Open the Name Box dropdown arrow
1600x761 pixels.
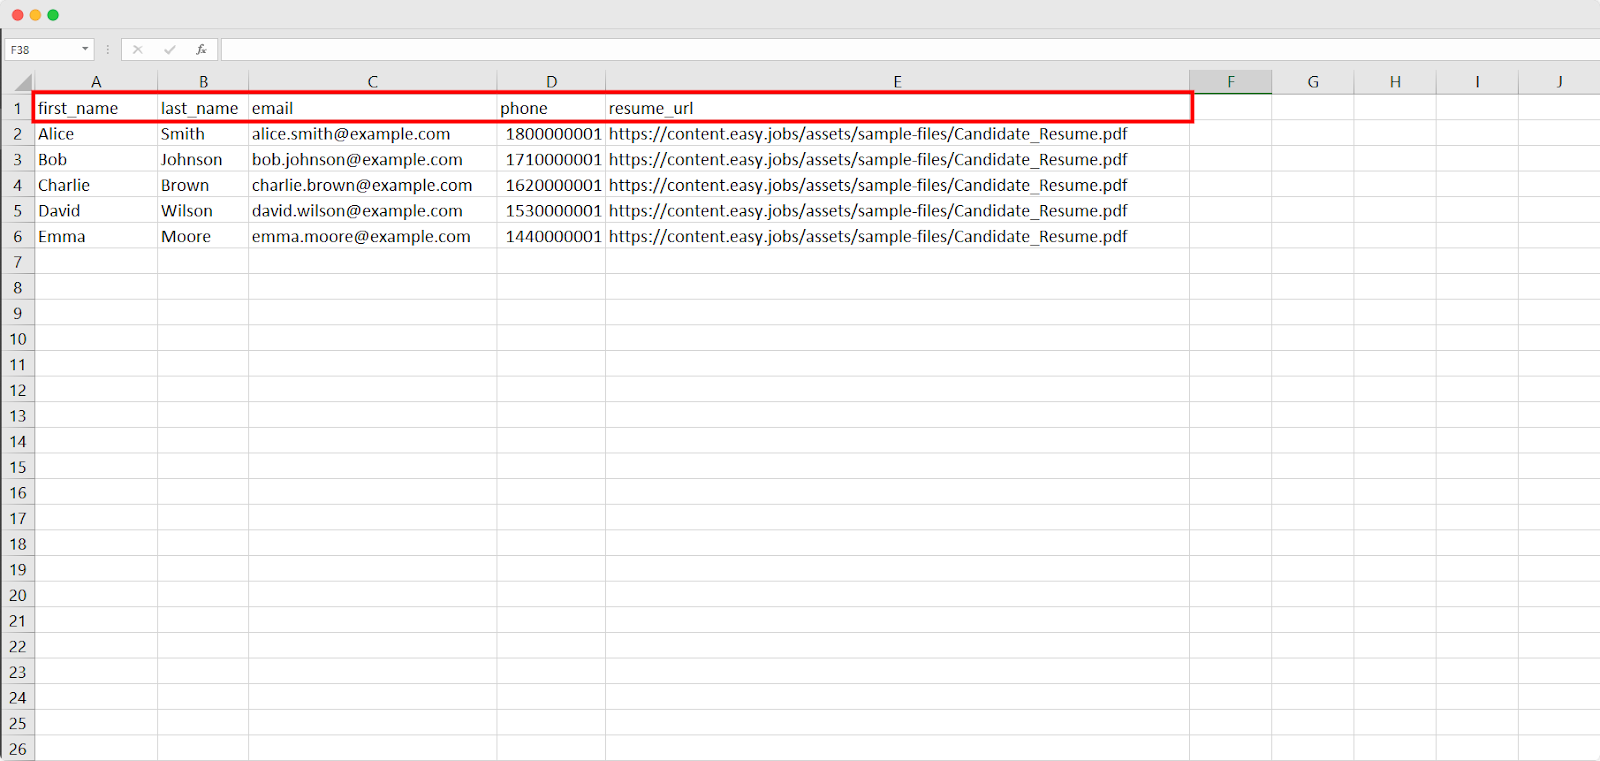(x=85, y=49)
